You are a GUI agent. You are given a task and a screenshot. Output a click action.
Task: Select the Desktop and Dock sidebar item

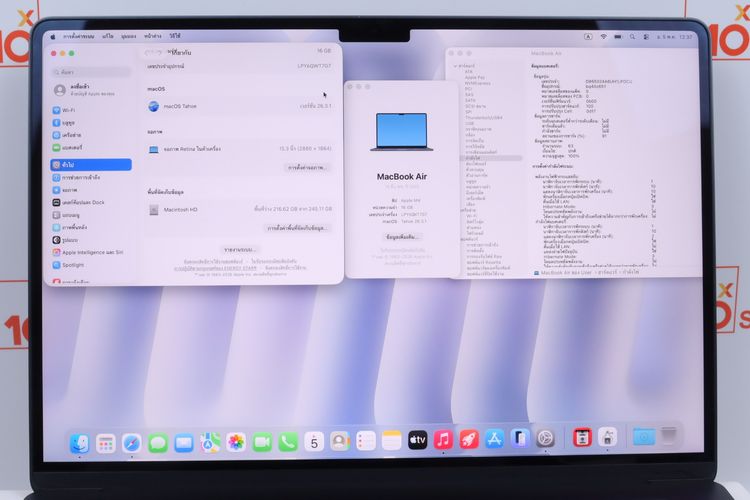91,202
